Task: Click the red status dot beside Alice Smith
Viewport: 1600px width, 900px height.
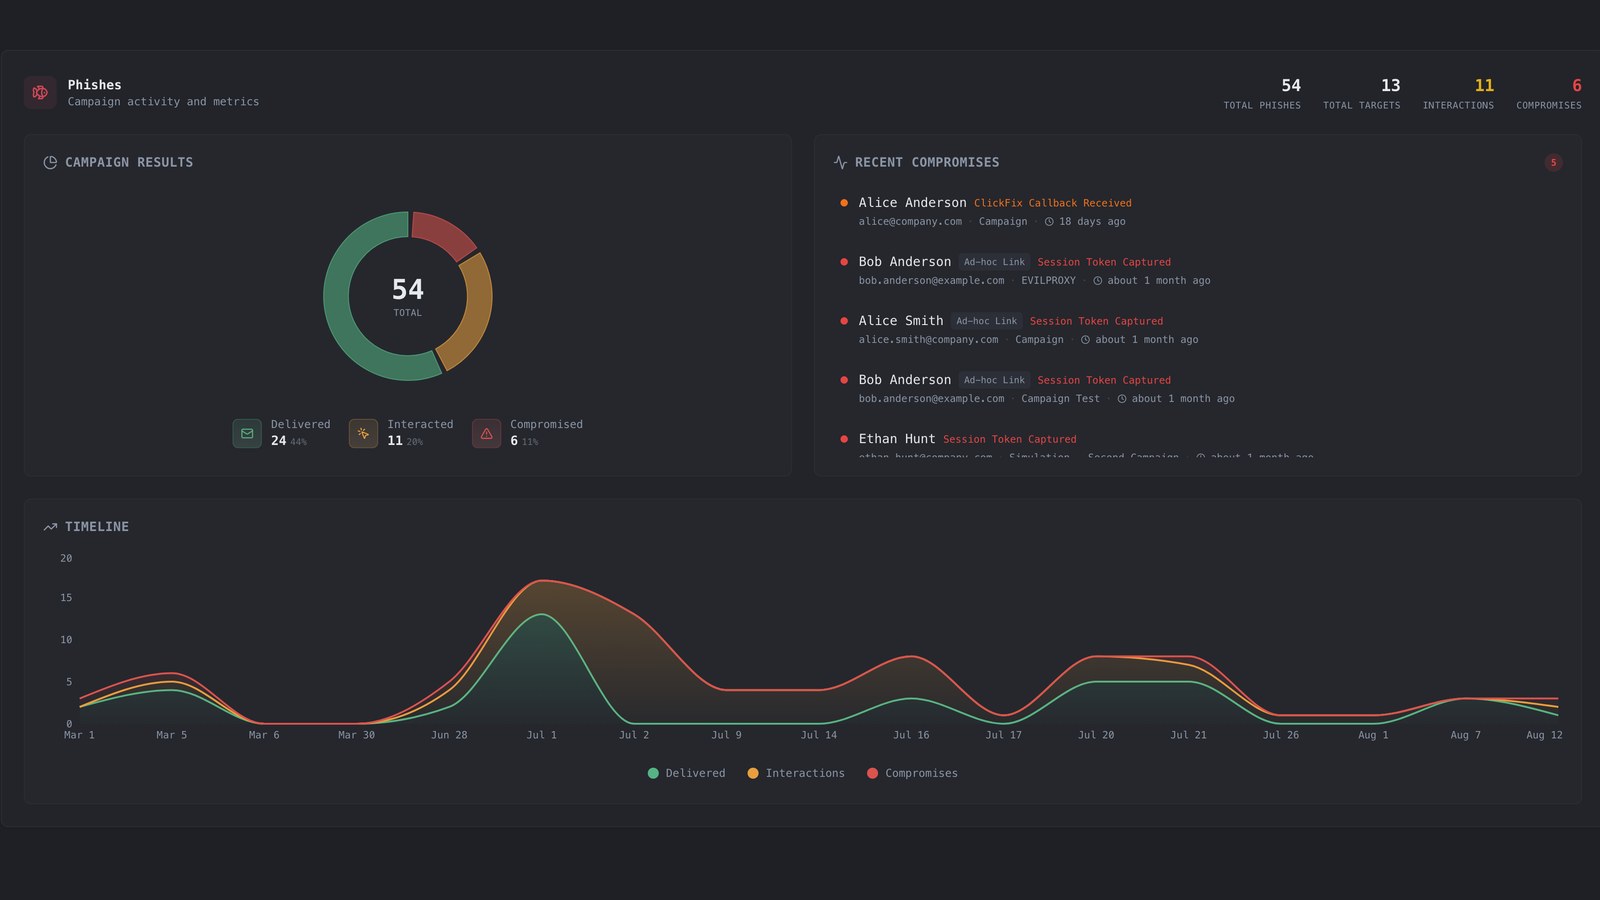Action: [844, 321]
